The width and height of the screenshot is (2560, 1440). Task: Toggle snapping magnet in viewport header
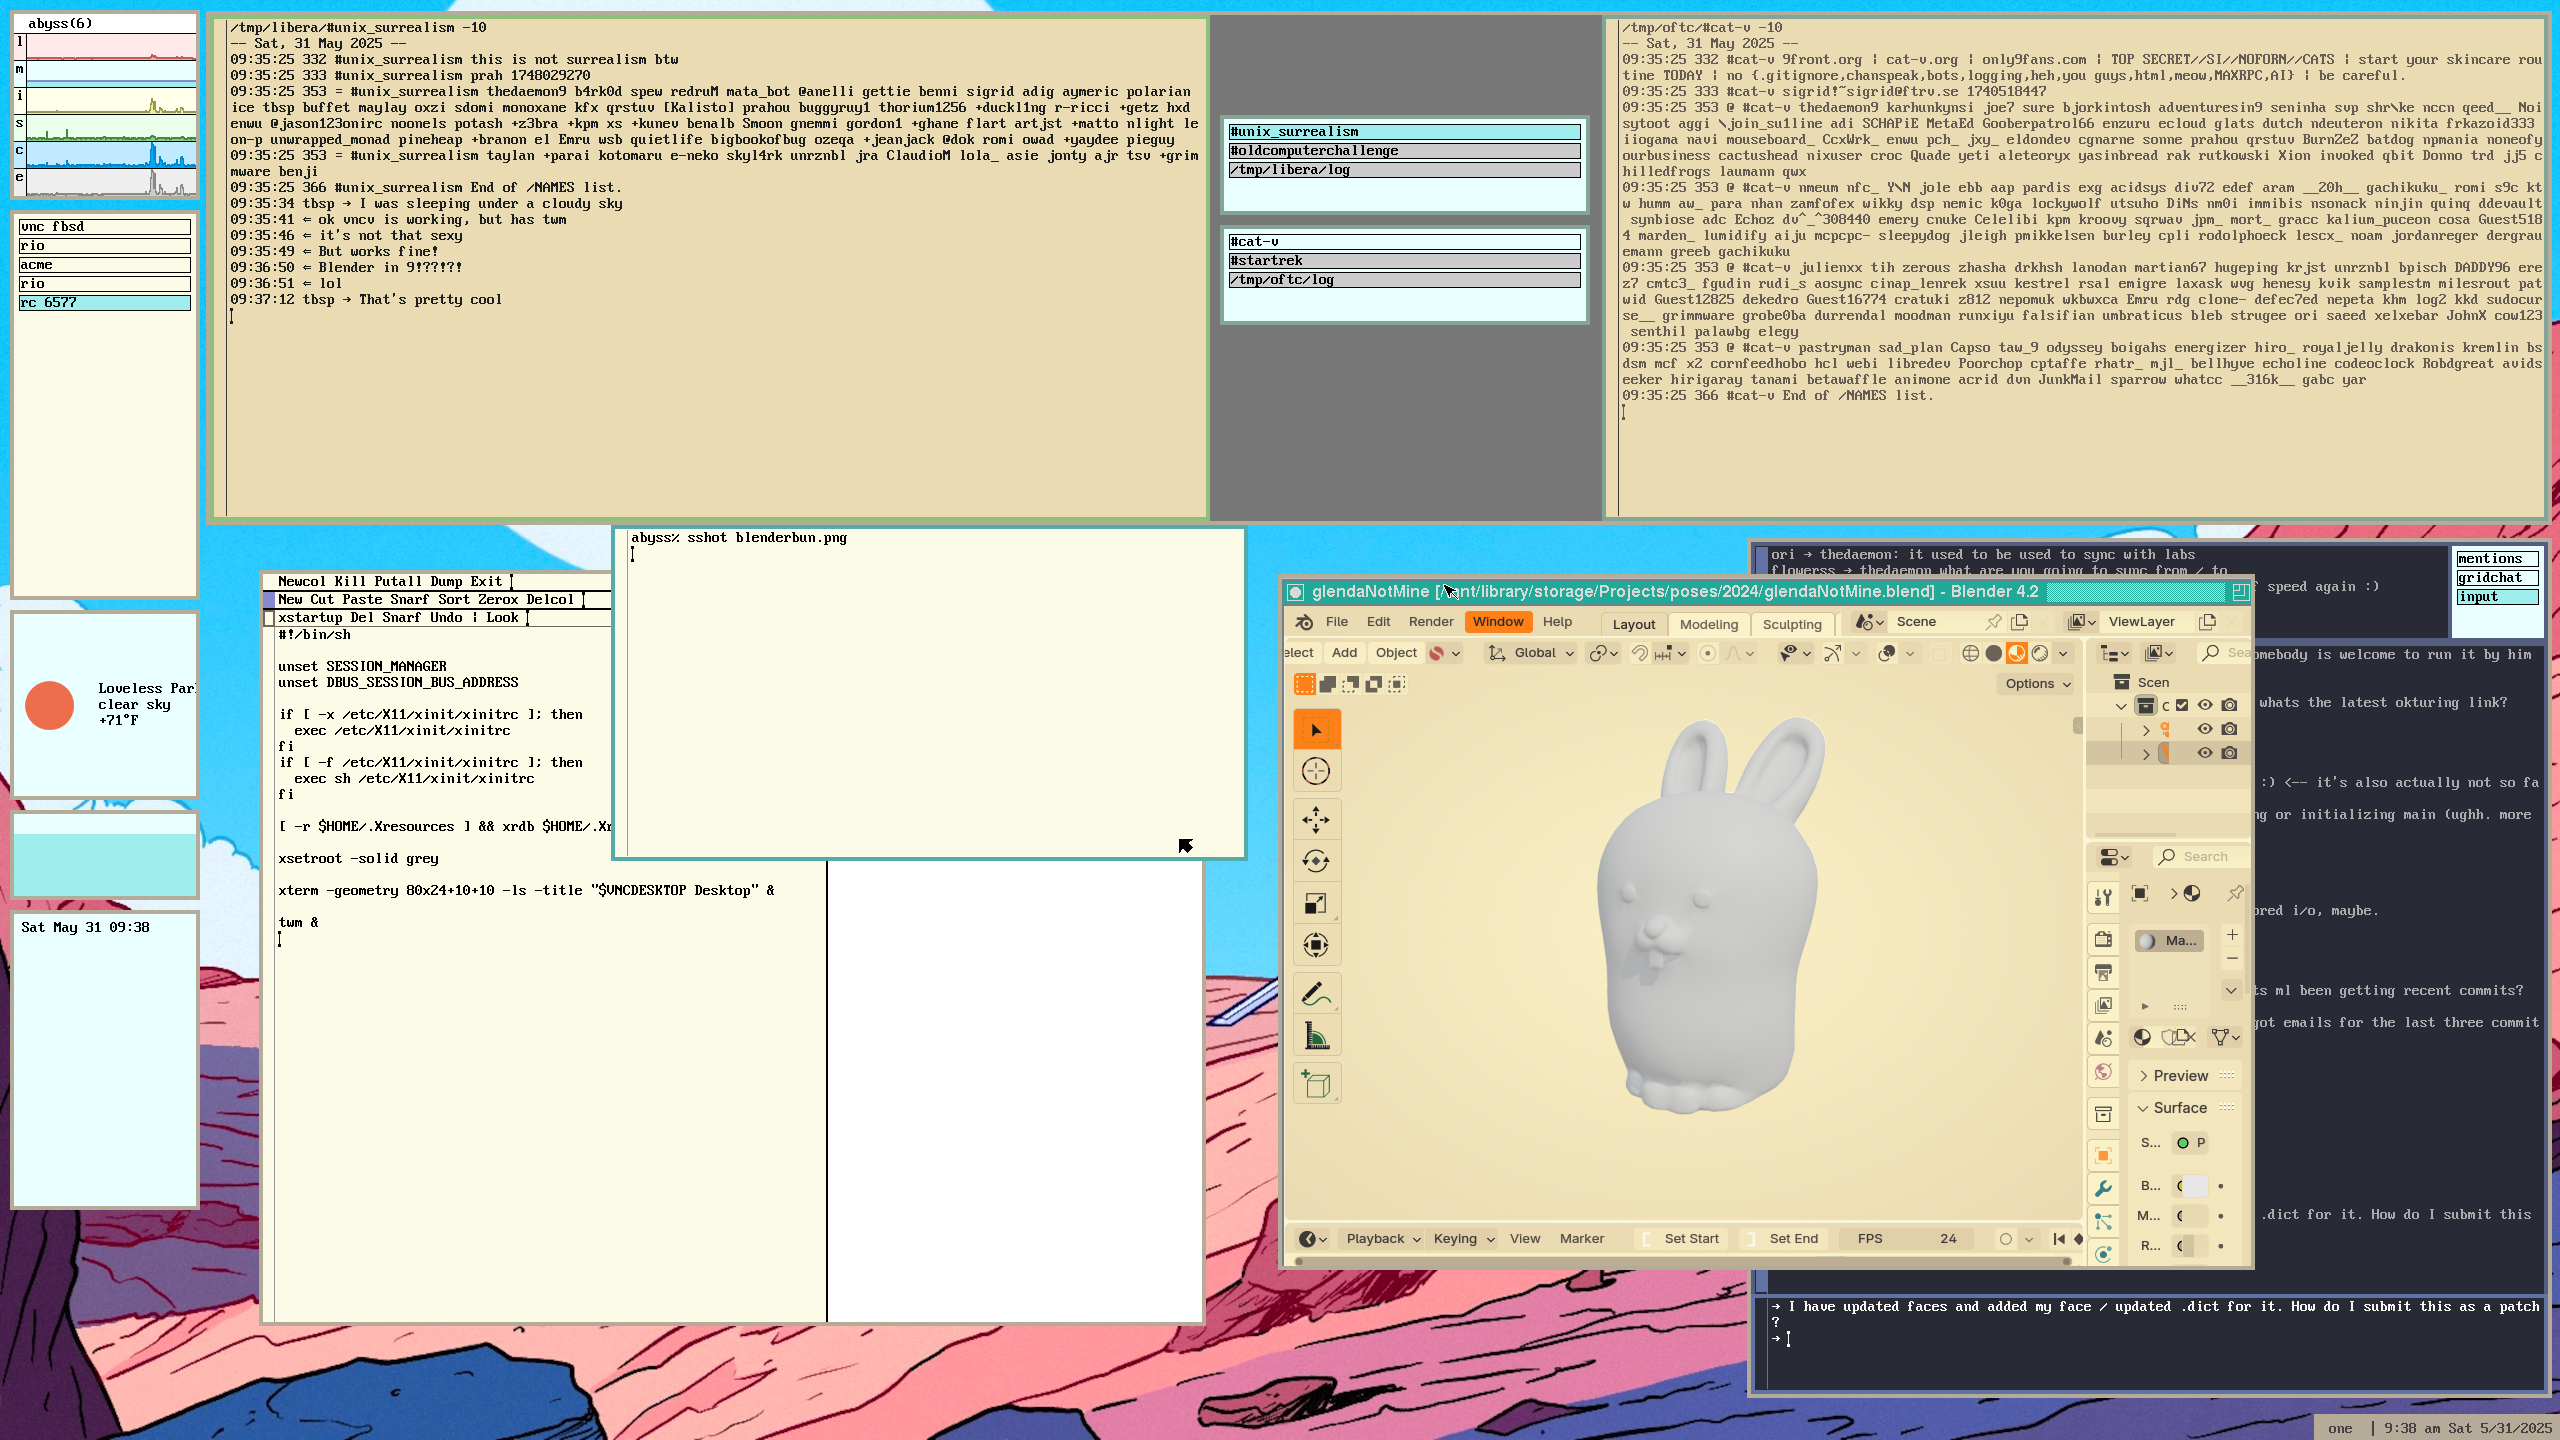(1639, 653)
